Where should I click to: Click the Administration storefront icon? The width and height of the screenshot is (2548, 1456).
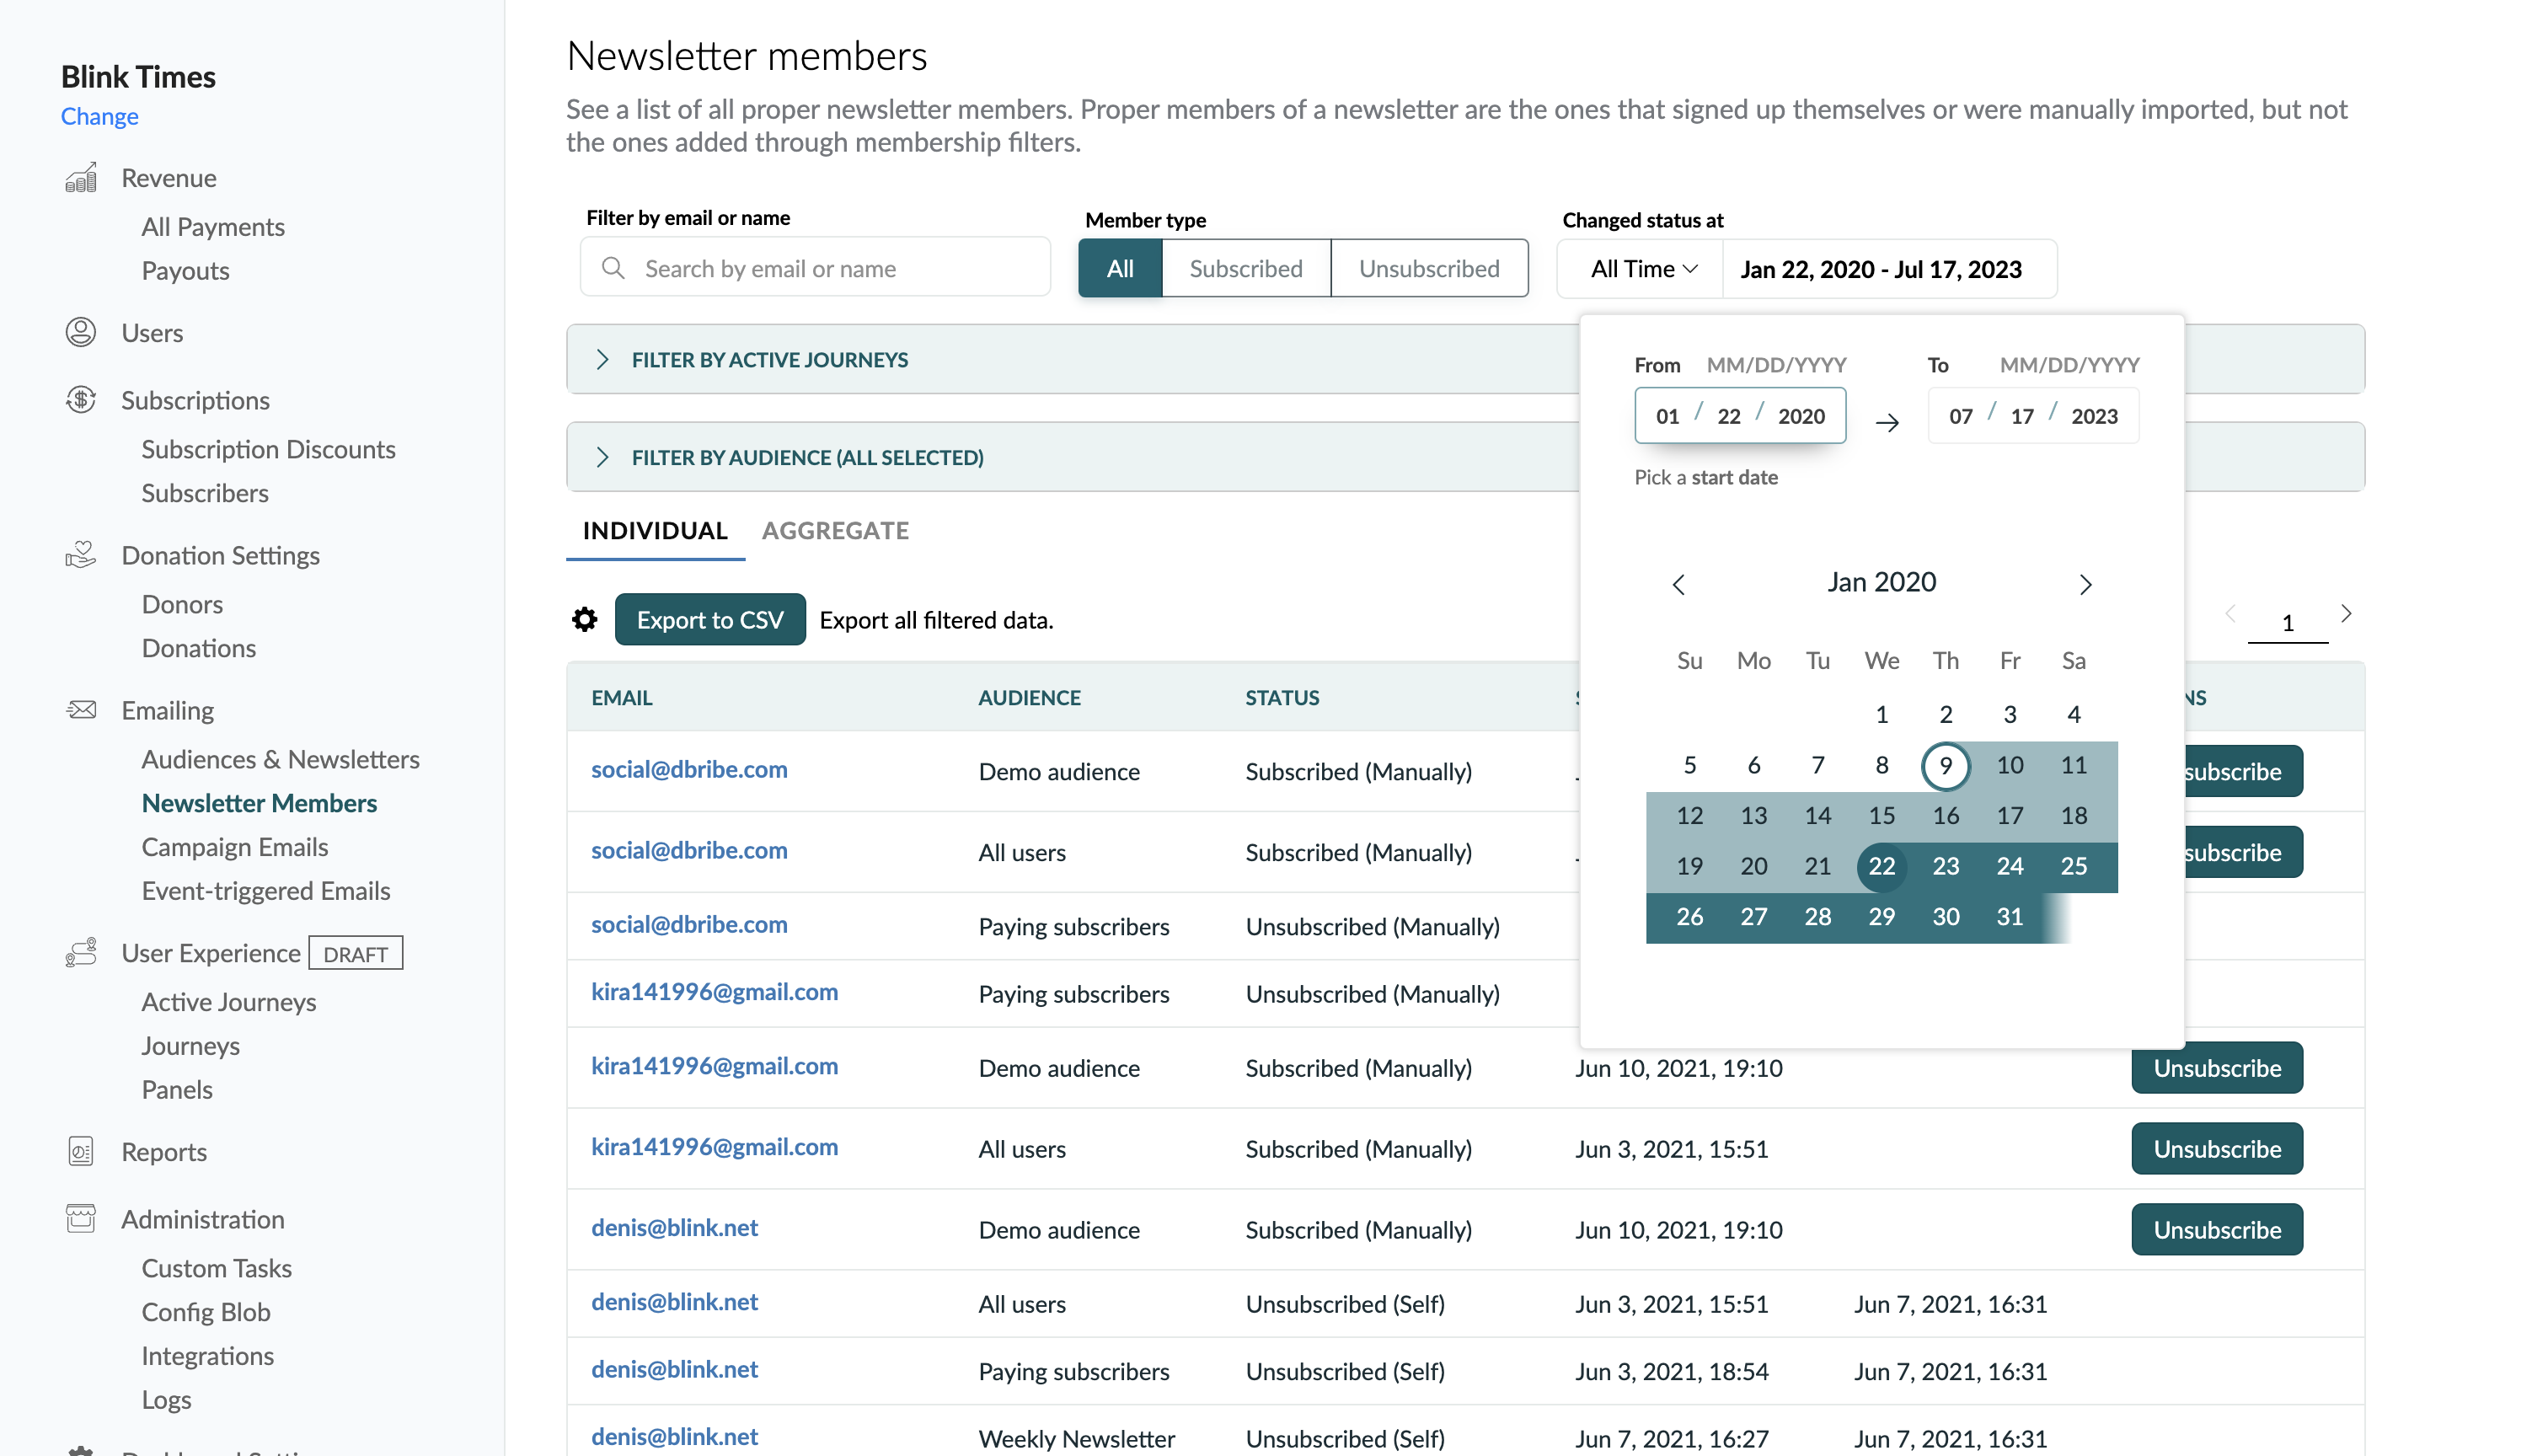coord(81,1218)
